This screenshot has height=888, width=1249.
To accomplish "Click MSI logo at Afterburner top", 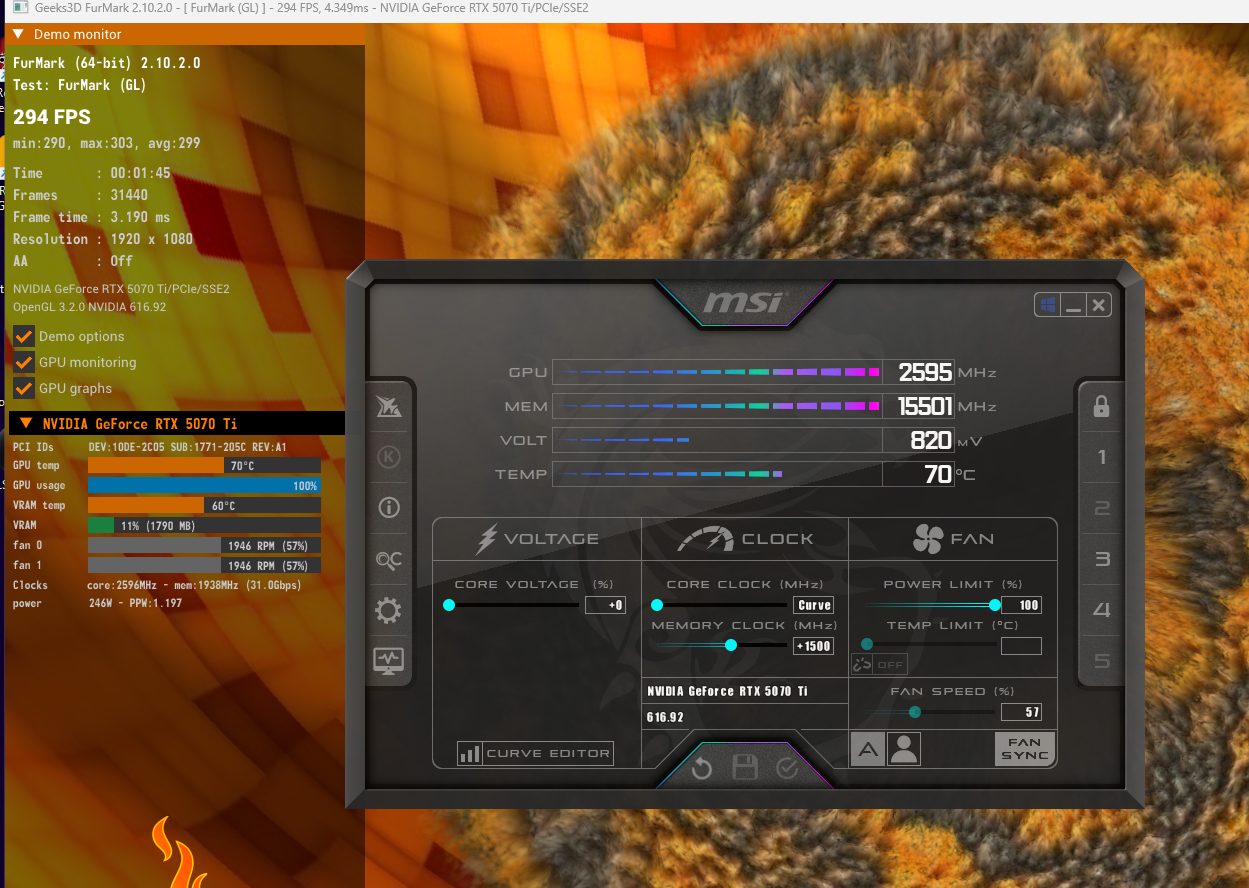I will (x=745, y=301).
